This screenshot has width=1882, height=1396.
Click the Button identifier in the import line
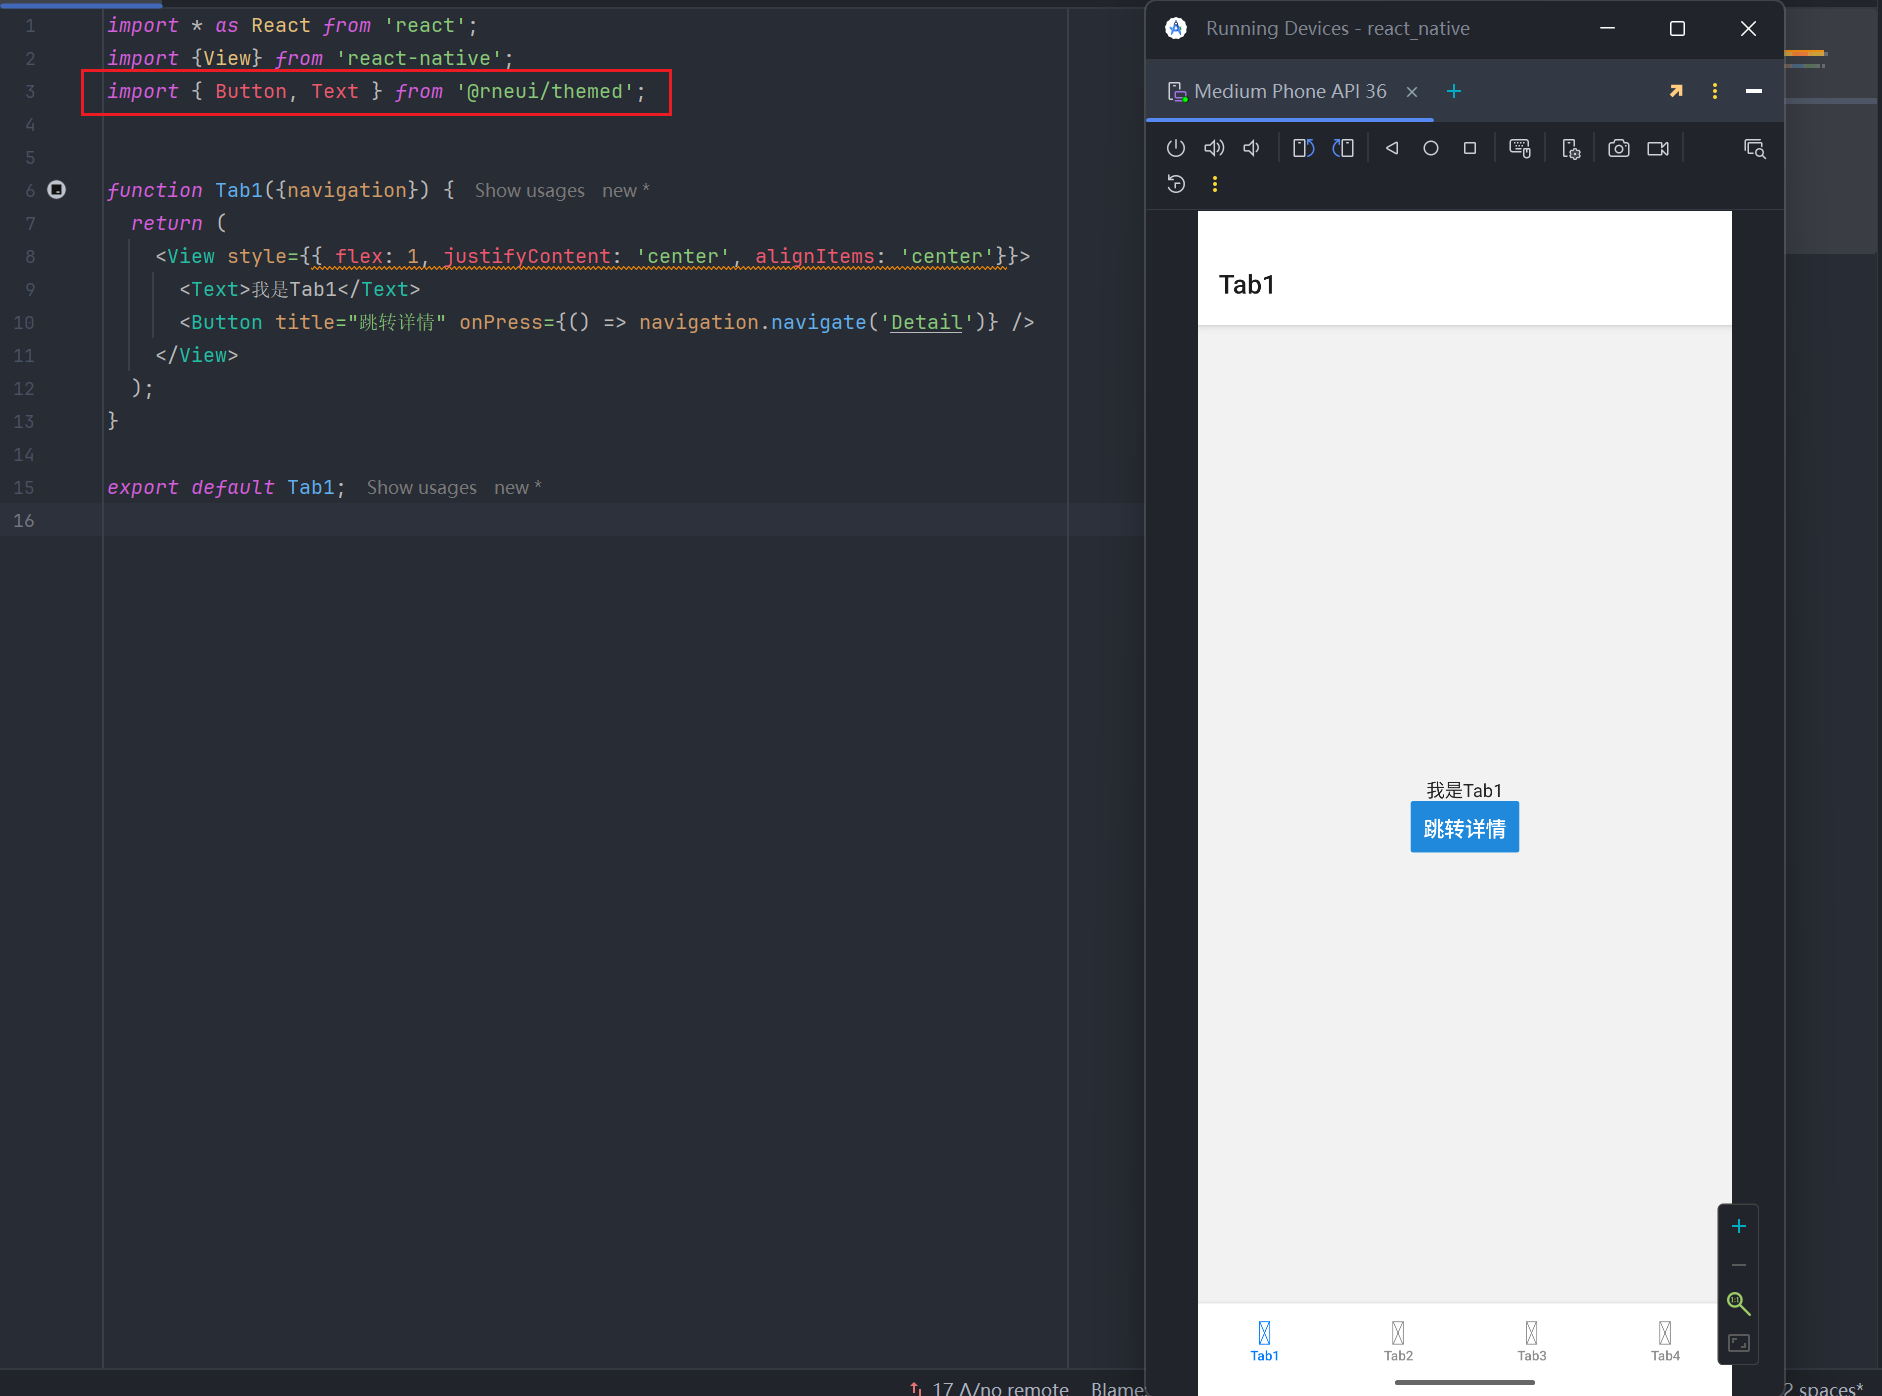click(251, 91)
